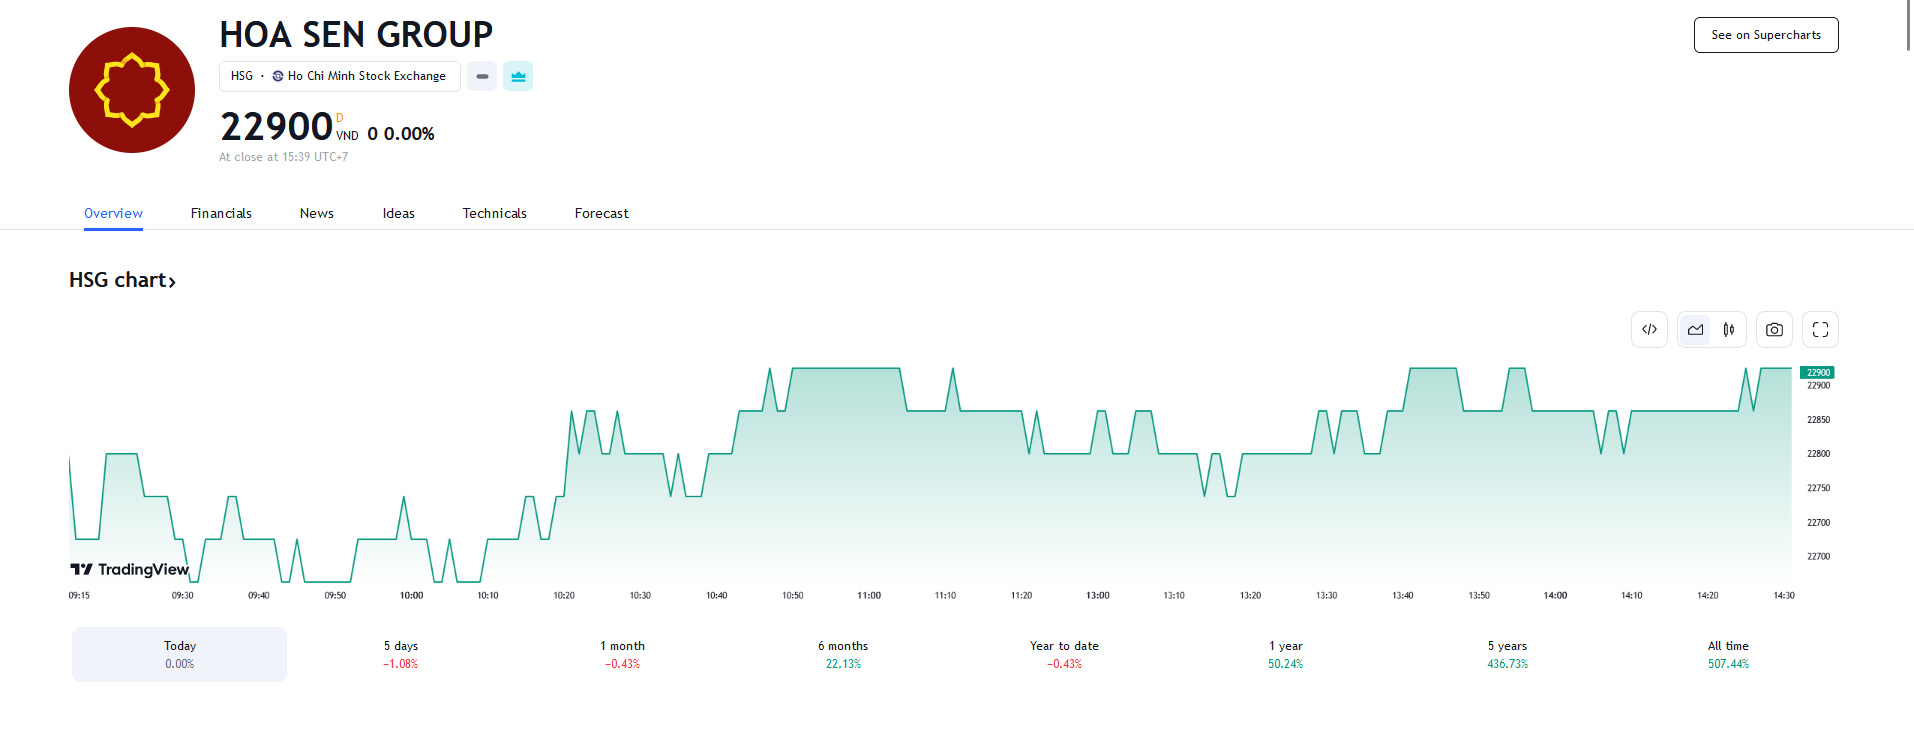Image resolution: width=1914 pixels, height=734 pixels.
Task: Click the blue crown badge icon
Action: 518,76
